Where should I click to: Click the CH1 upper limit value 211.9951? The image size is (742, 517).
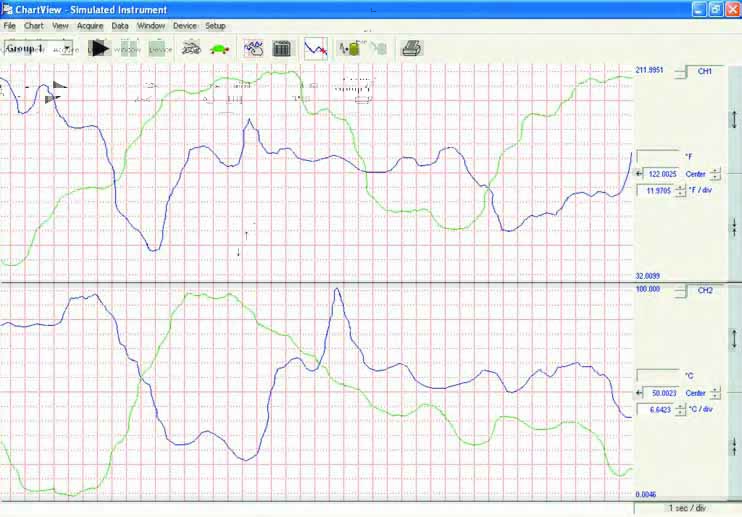[x=649, y=70]
